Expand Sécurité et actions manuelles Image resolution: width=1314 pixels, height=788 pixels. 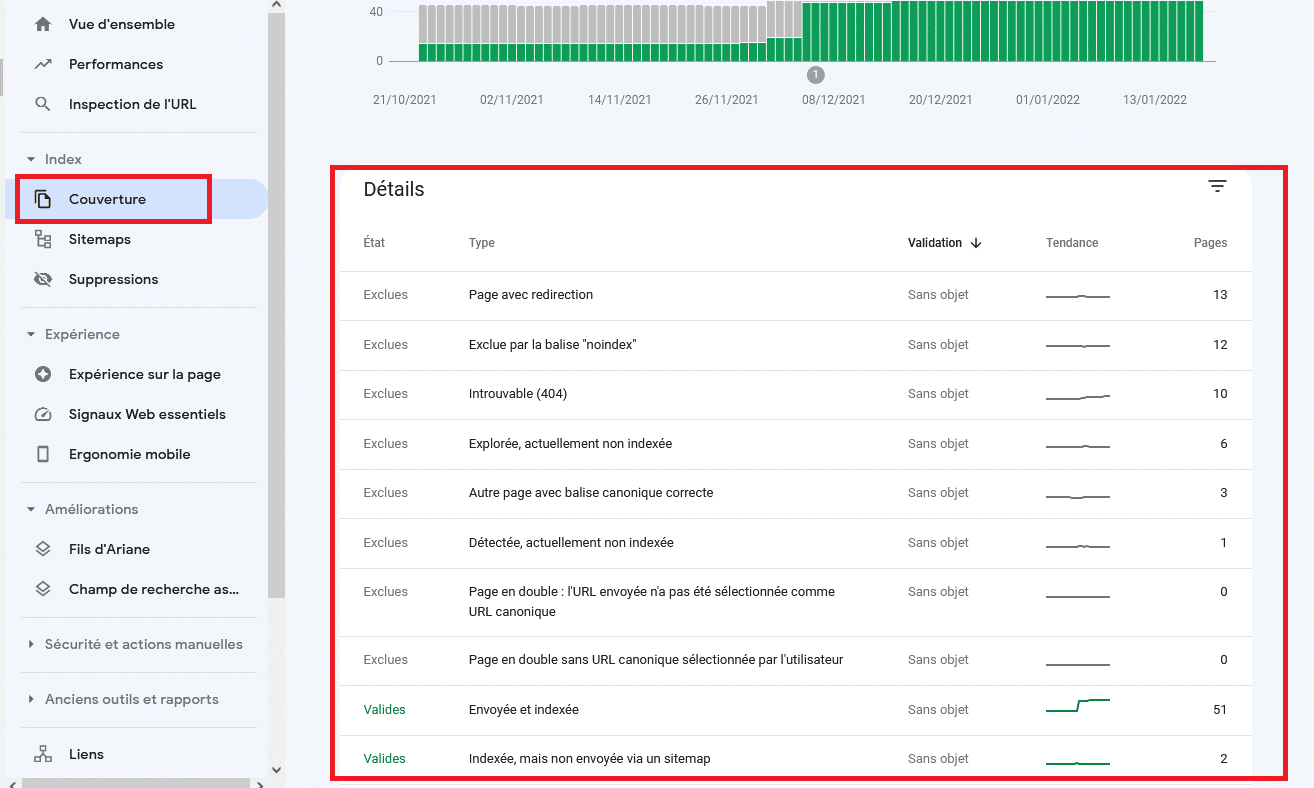coord(31,644)
